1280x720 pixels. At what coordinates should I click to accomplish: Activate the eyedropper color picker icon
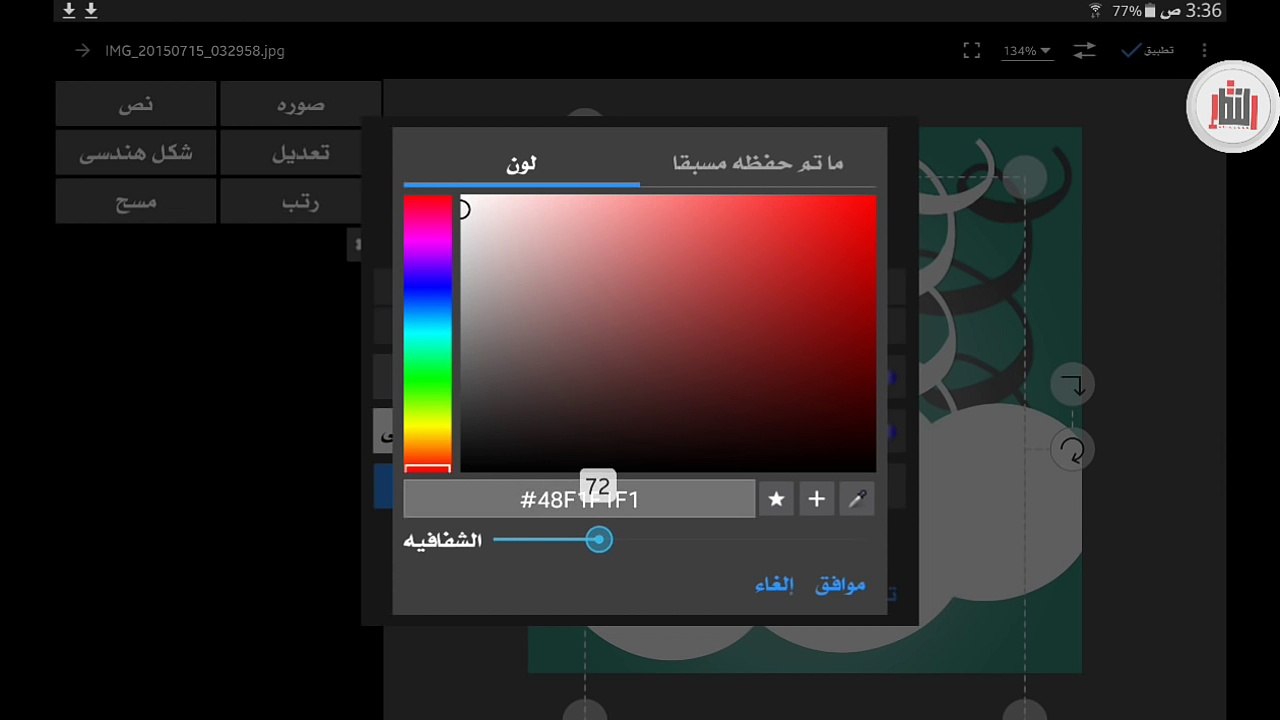point(857,499)
